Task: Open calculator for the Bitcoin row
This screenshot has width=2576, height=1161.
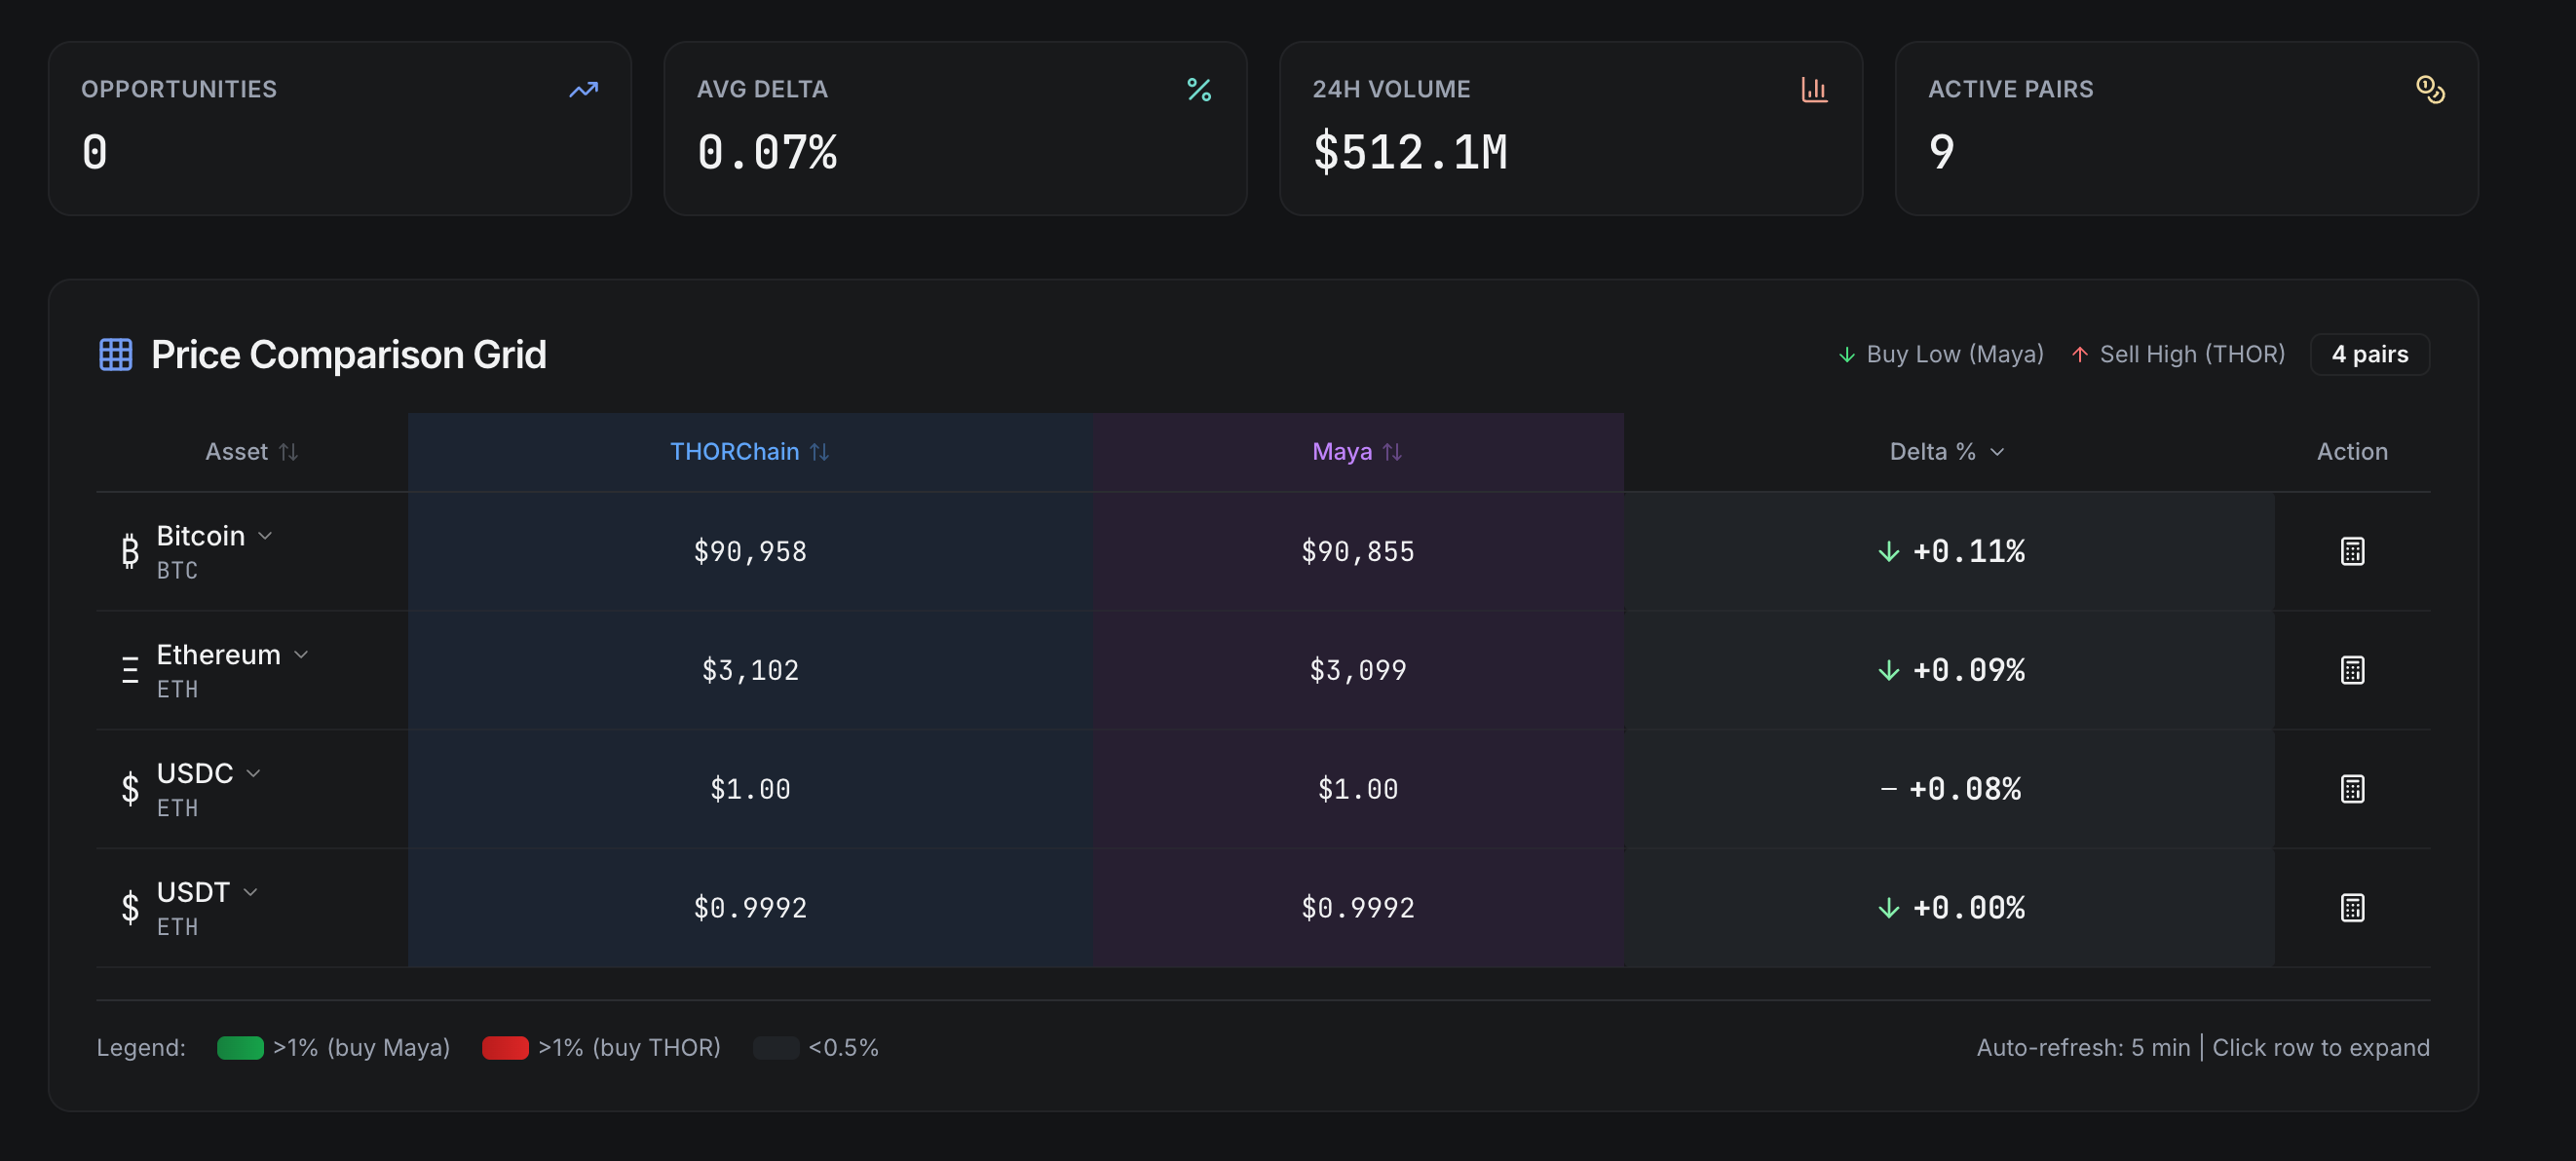Action: tap(2351, 551)
